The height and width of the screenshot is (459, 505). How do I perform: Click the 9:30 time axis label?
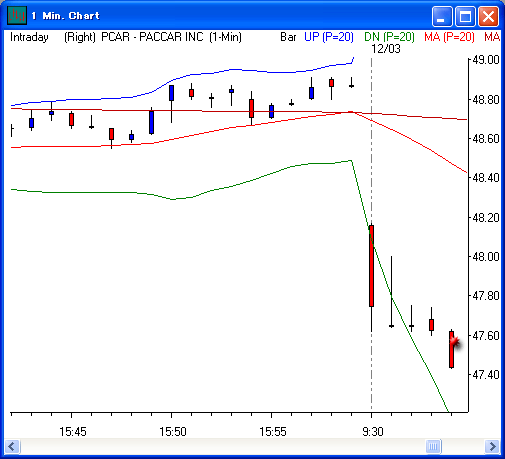[x=373, y=432]
